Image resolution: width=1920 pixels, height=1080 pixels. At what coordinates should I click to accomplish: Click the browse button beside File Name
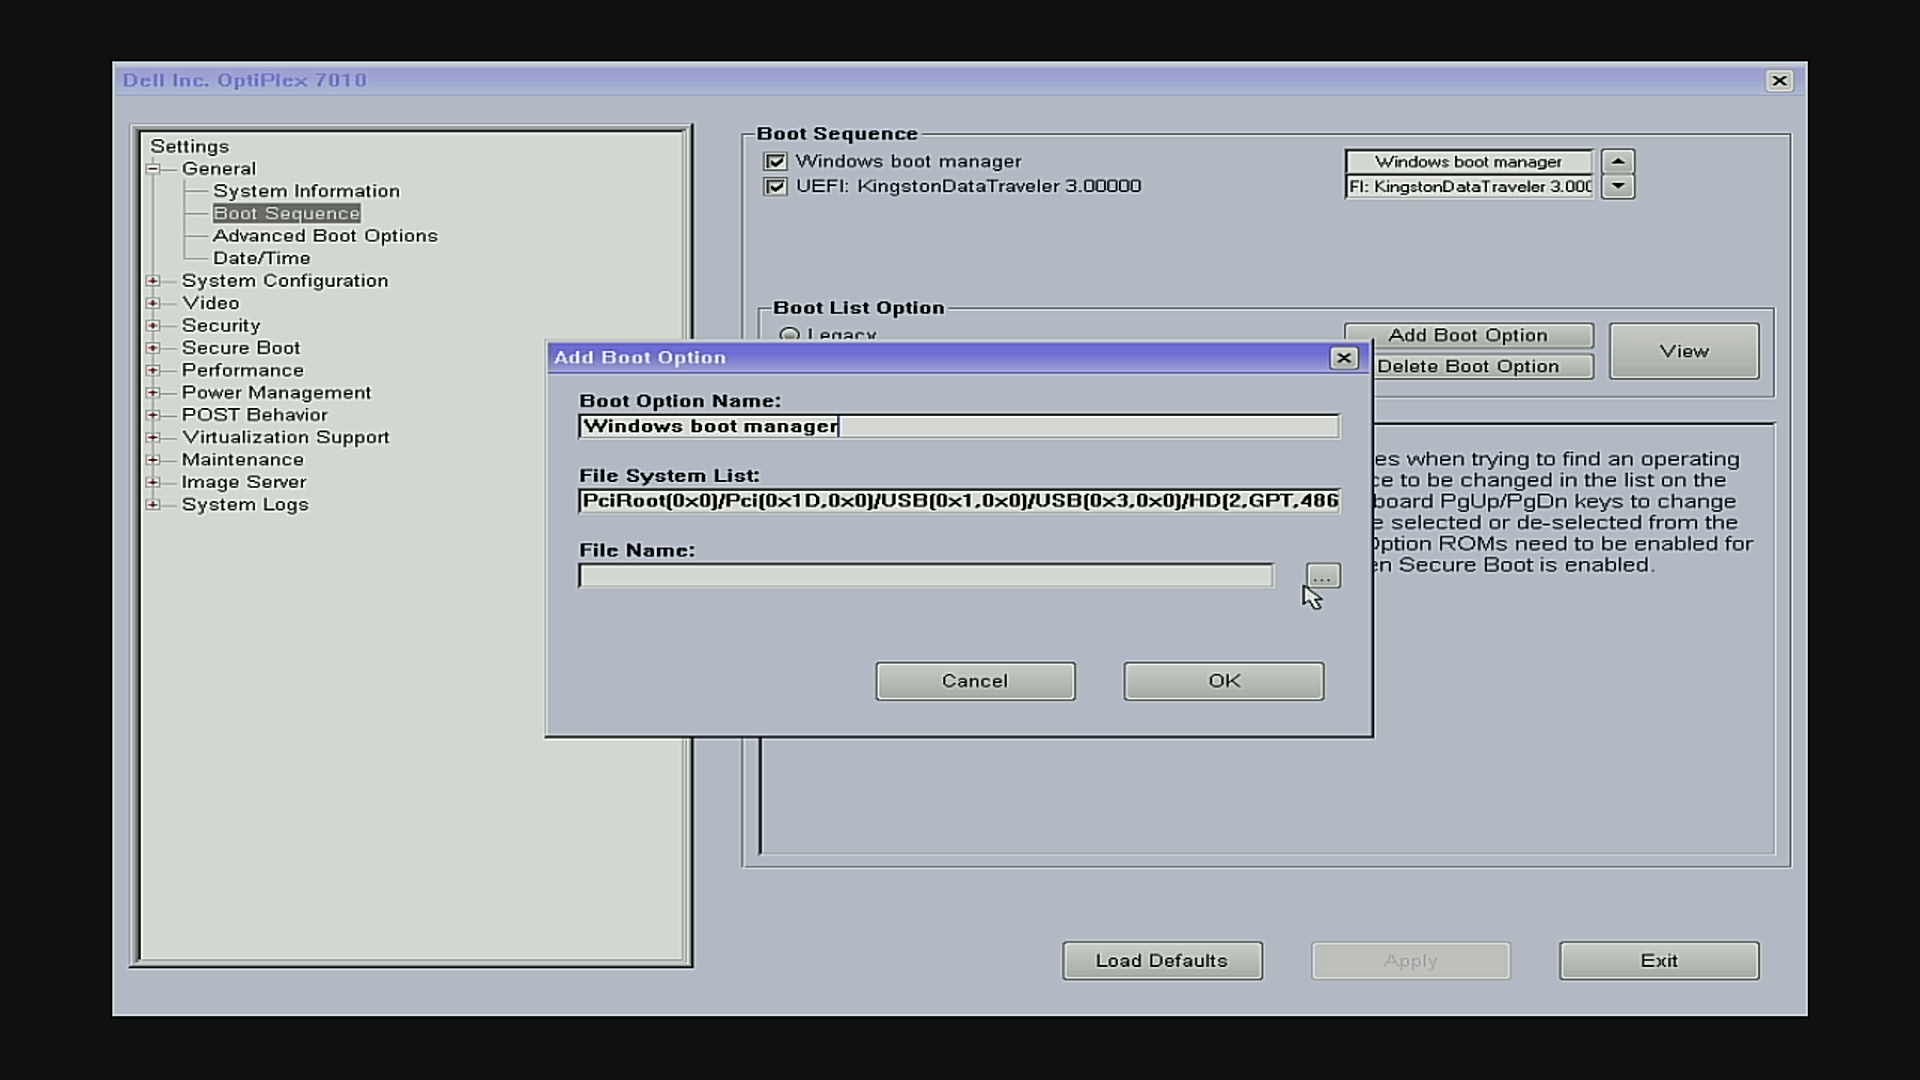click(x=1323, y=576)
